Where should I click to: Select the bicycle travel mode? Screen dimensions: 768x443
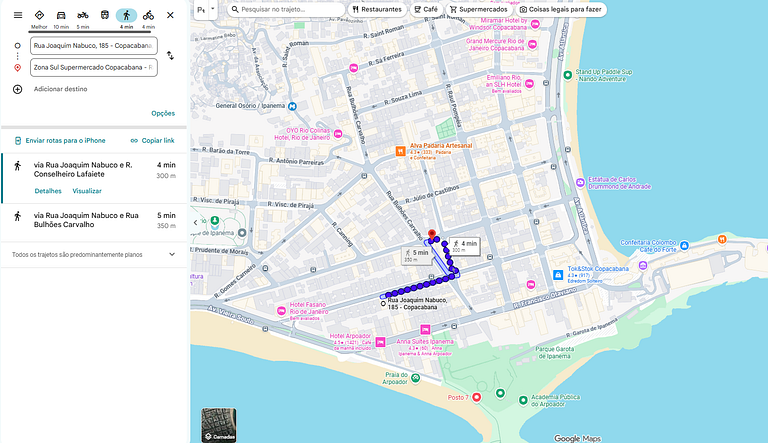click(x=148, y=18)
